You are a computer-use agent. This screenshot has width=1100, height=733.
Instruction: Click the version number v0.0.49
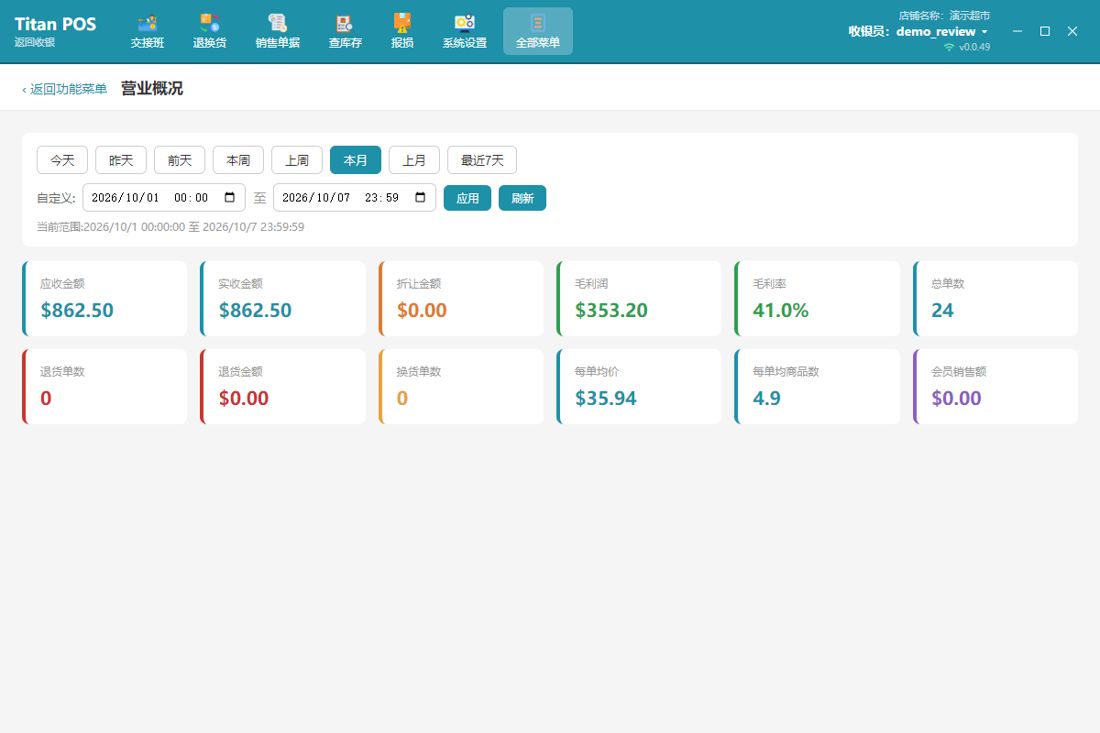(974, 47)
